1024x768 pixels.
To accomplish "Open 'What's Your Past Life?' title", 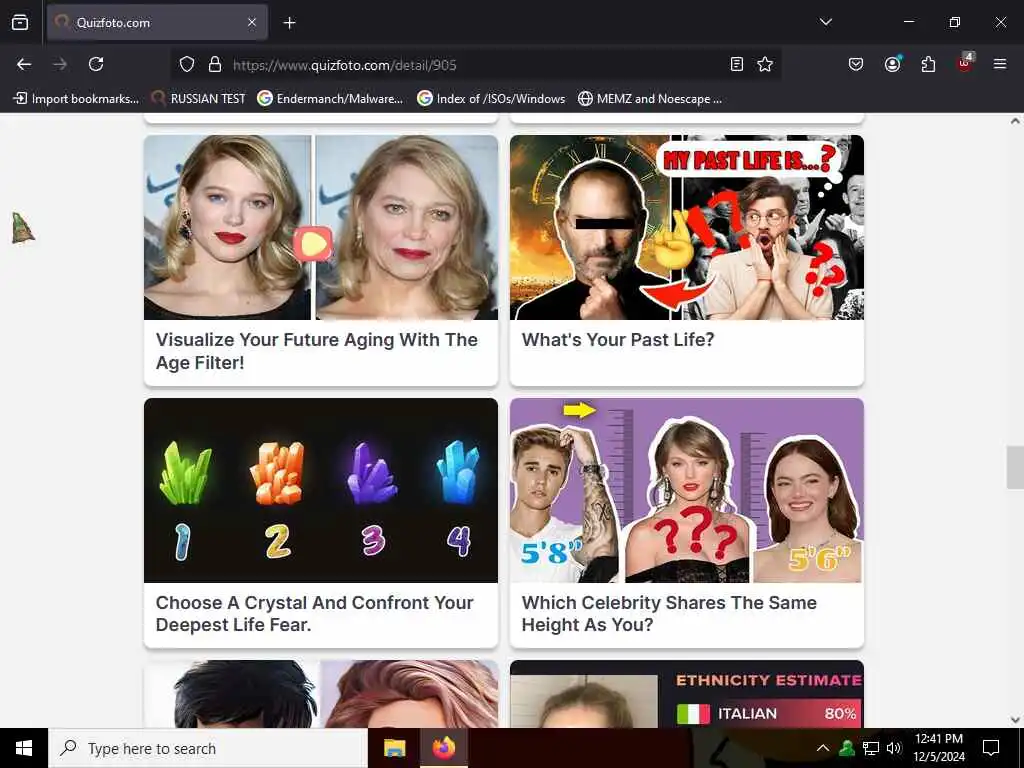I will point(618,340).
